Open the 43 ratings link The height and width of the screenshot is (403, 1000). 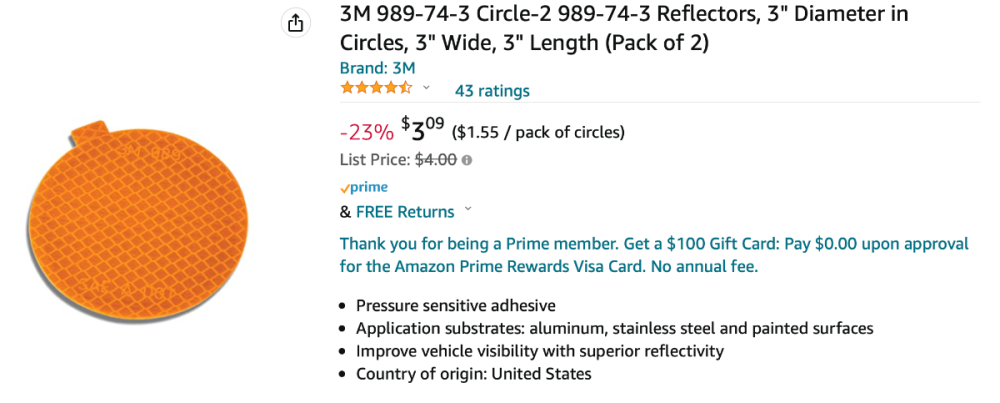[492, 91]
